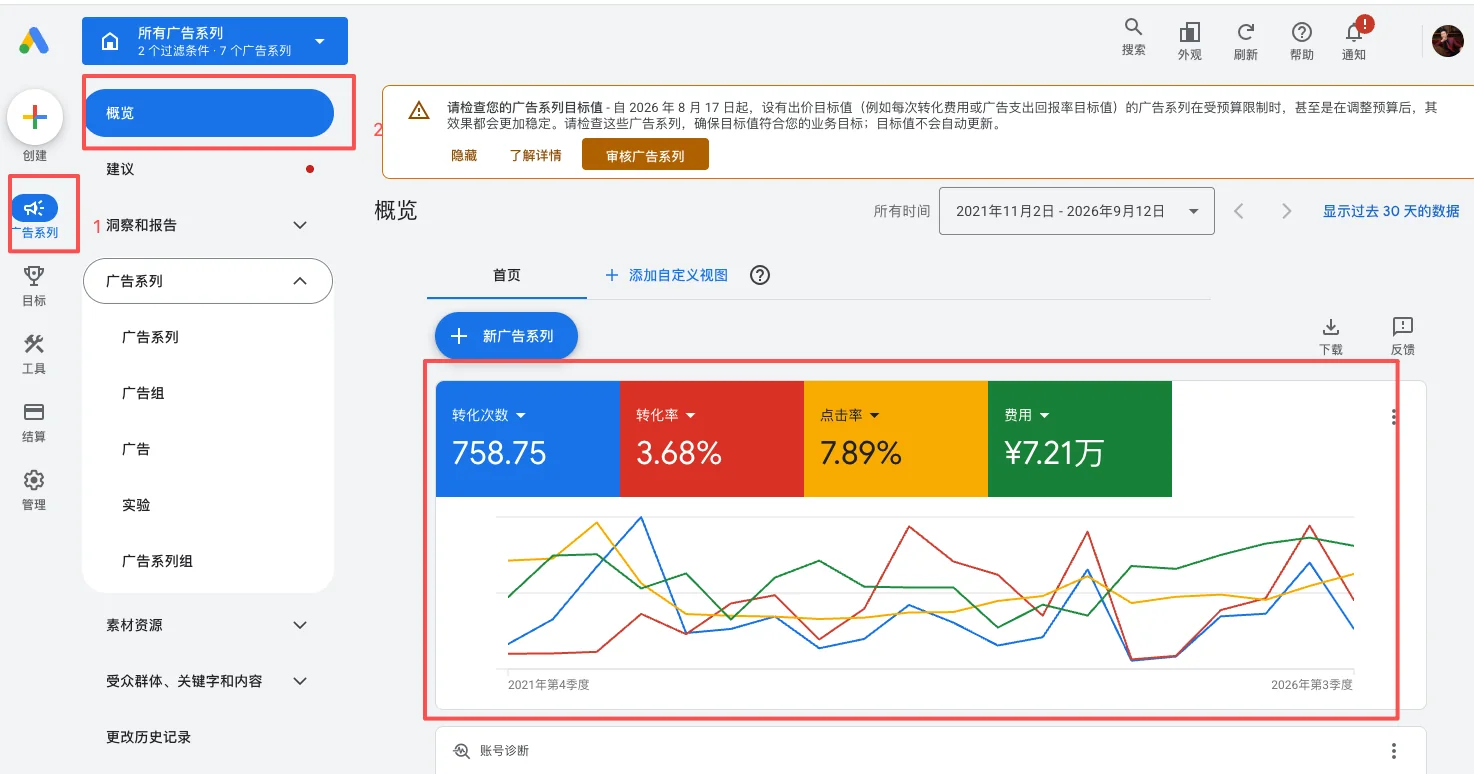The height and width of the screenshot is (774, 1474).
Task: Expand 素材资源 section
Action: [300, 625]
